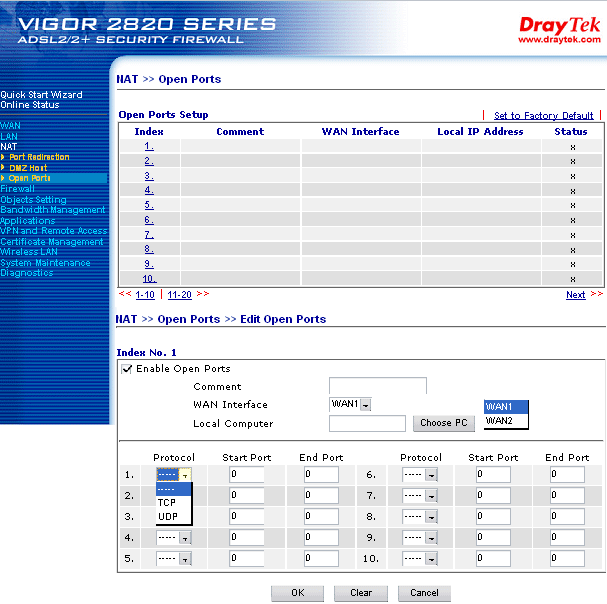Open Wireless LAN in sidebar

click(x=29, y=252)
